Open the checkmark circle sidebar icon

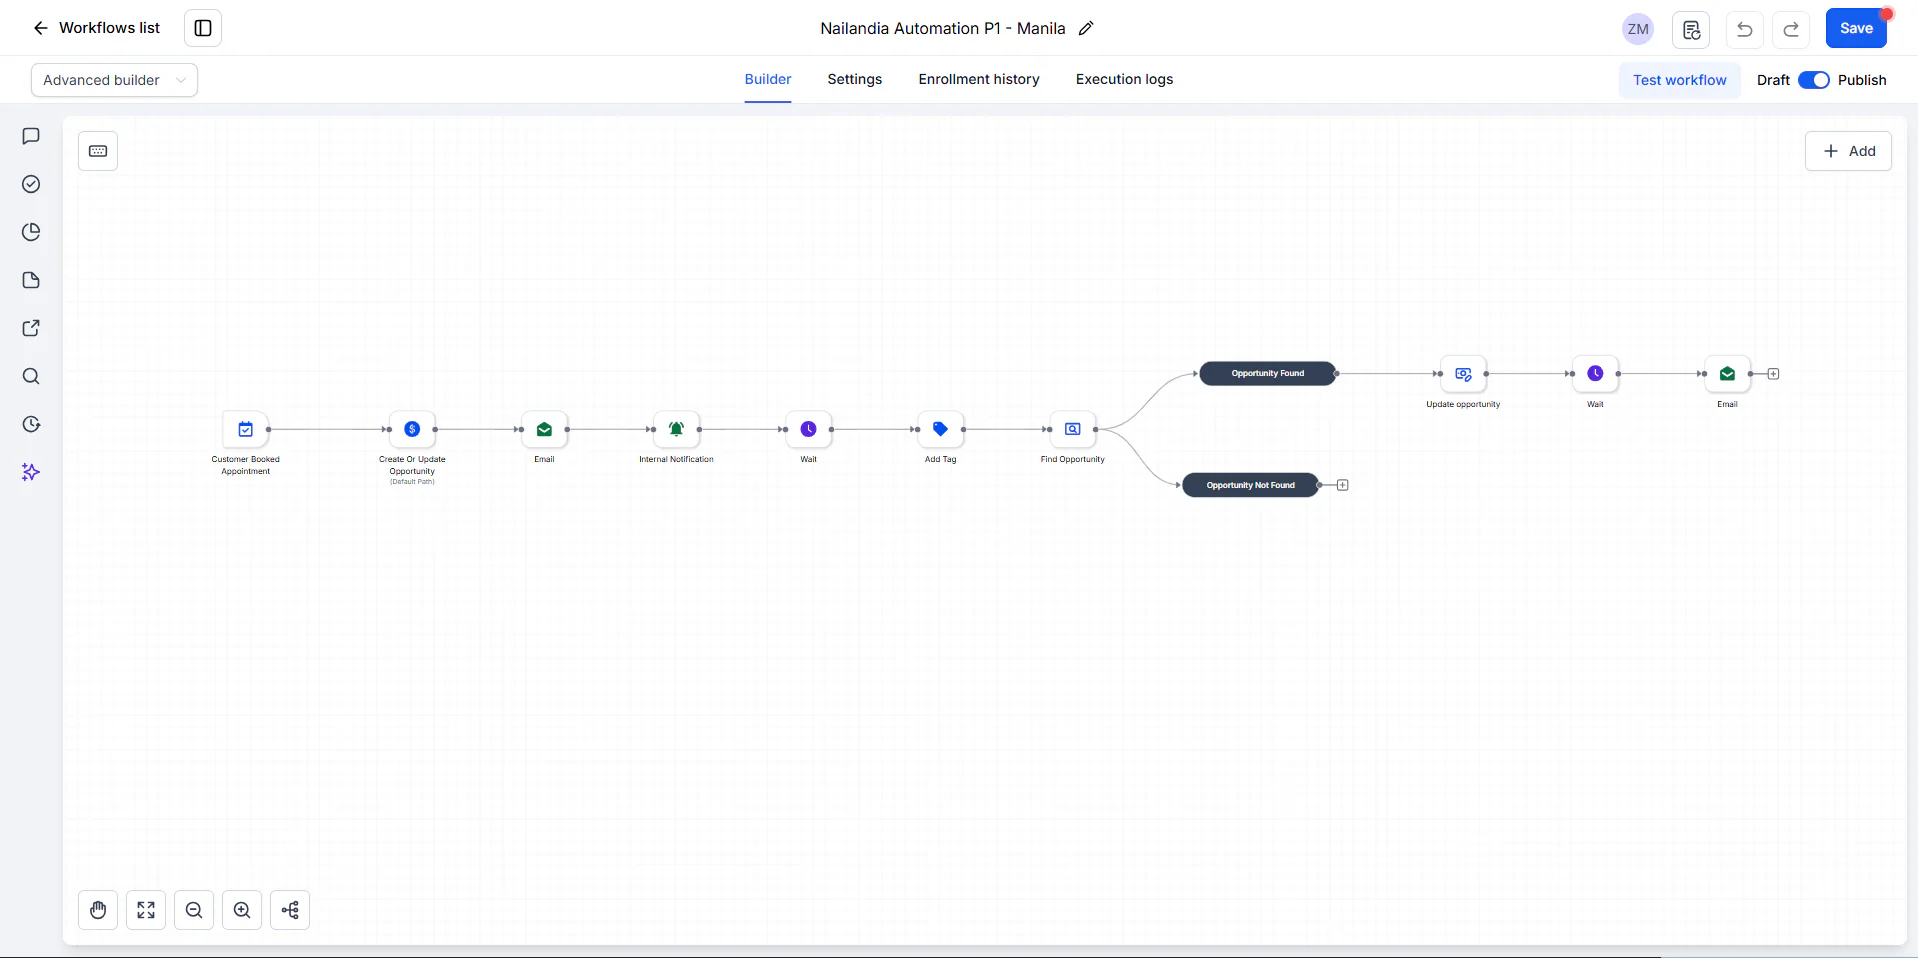click(31, 184)
